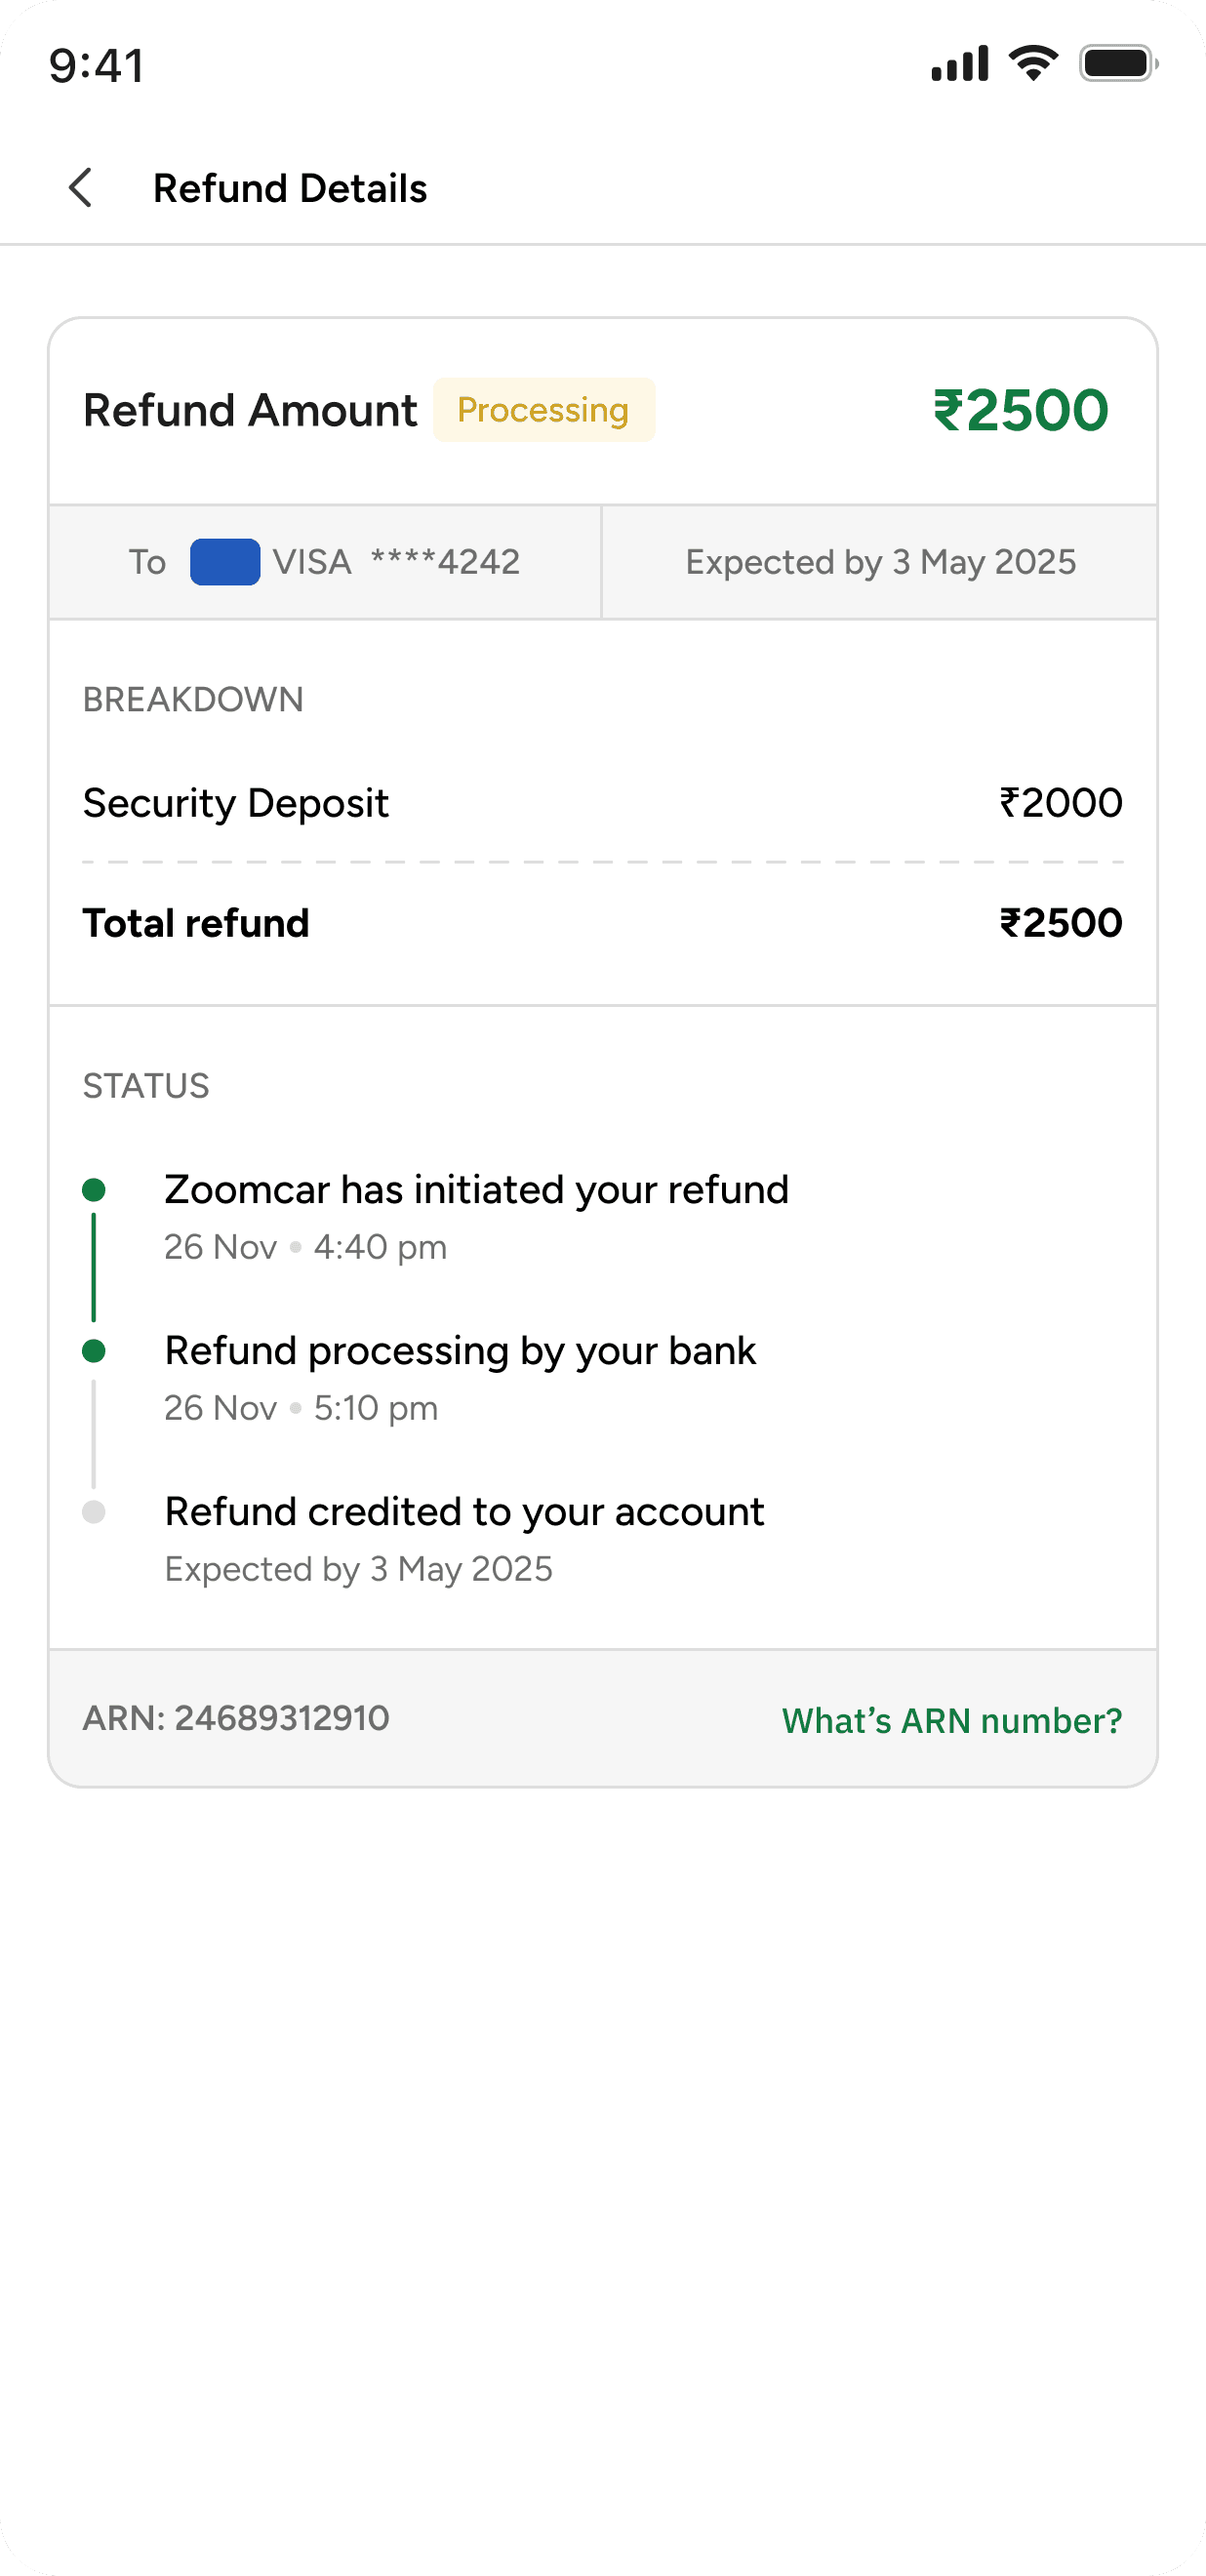
Task: Tap the green ₹2500 refund amount
Action: (x=1020, y=410)
